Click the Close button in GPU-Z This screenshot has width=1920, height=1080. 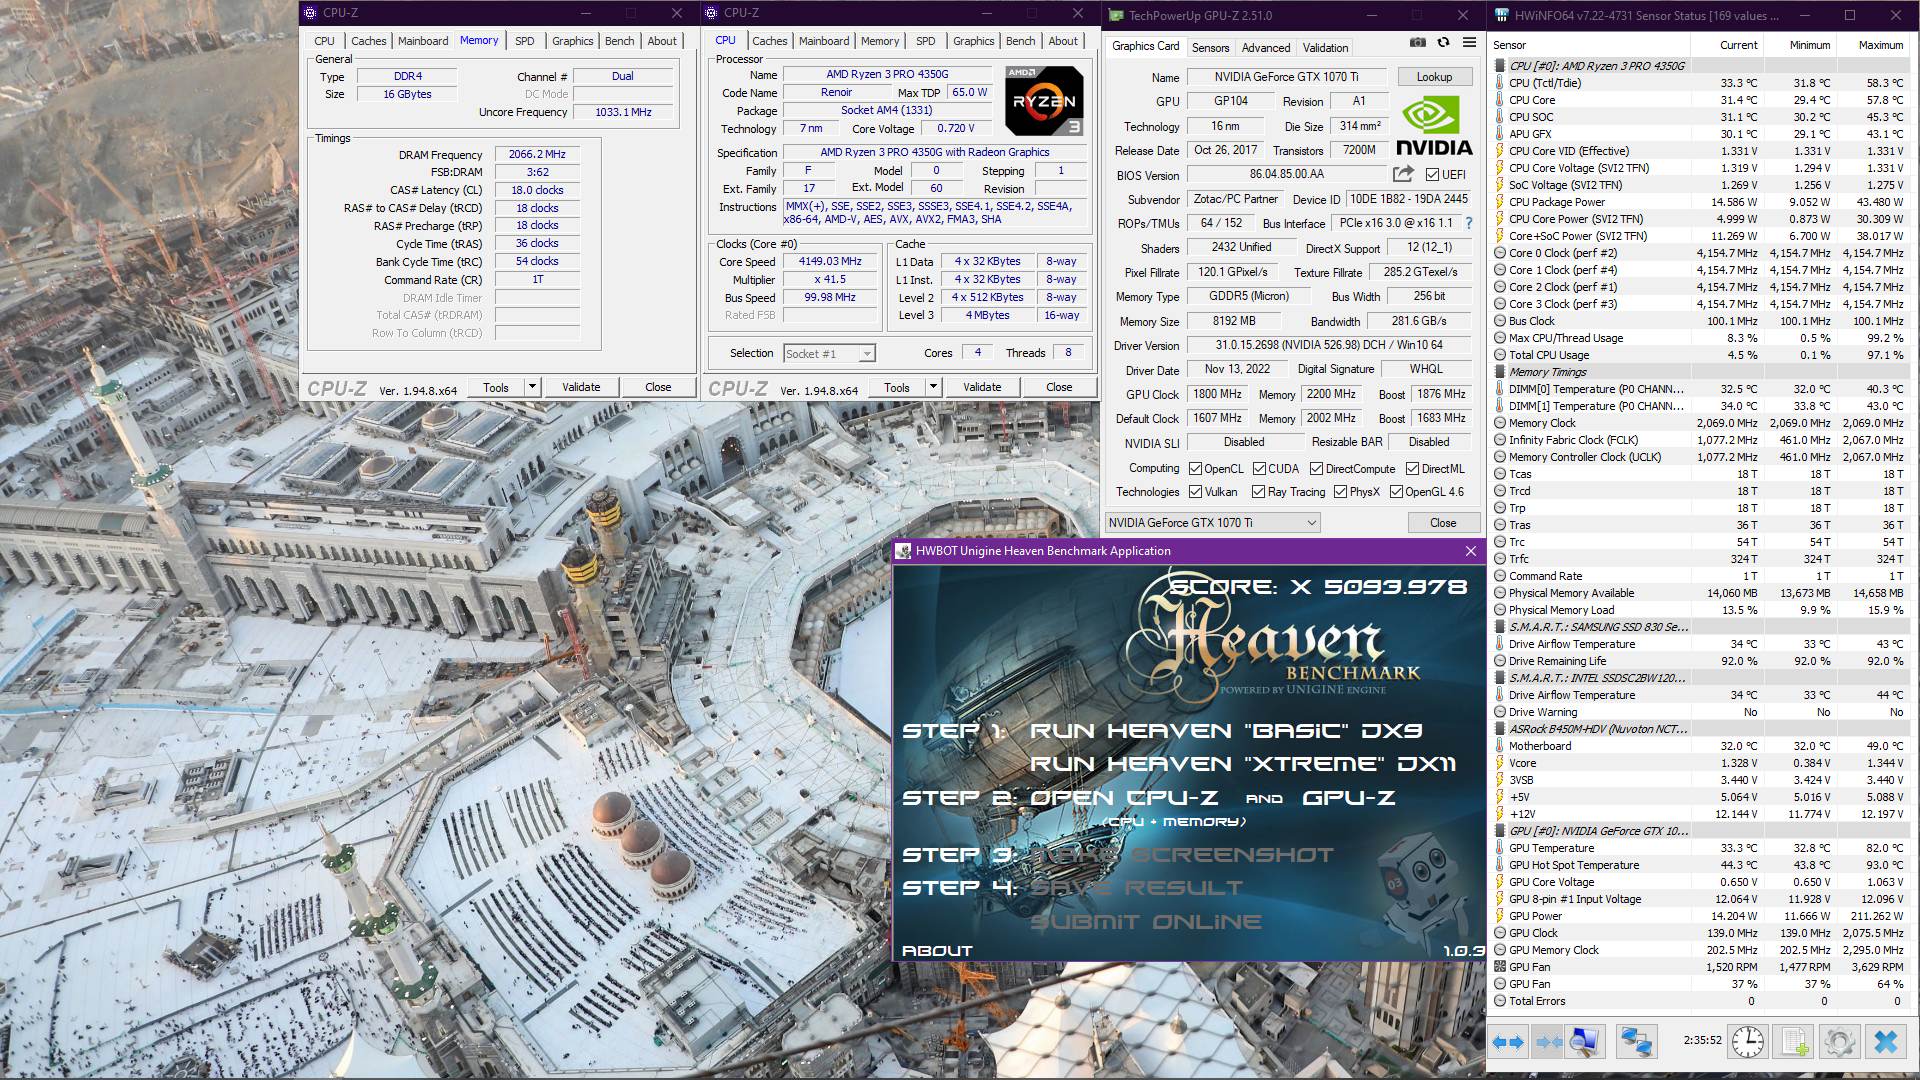1443,523
